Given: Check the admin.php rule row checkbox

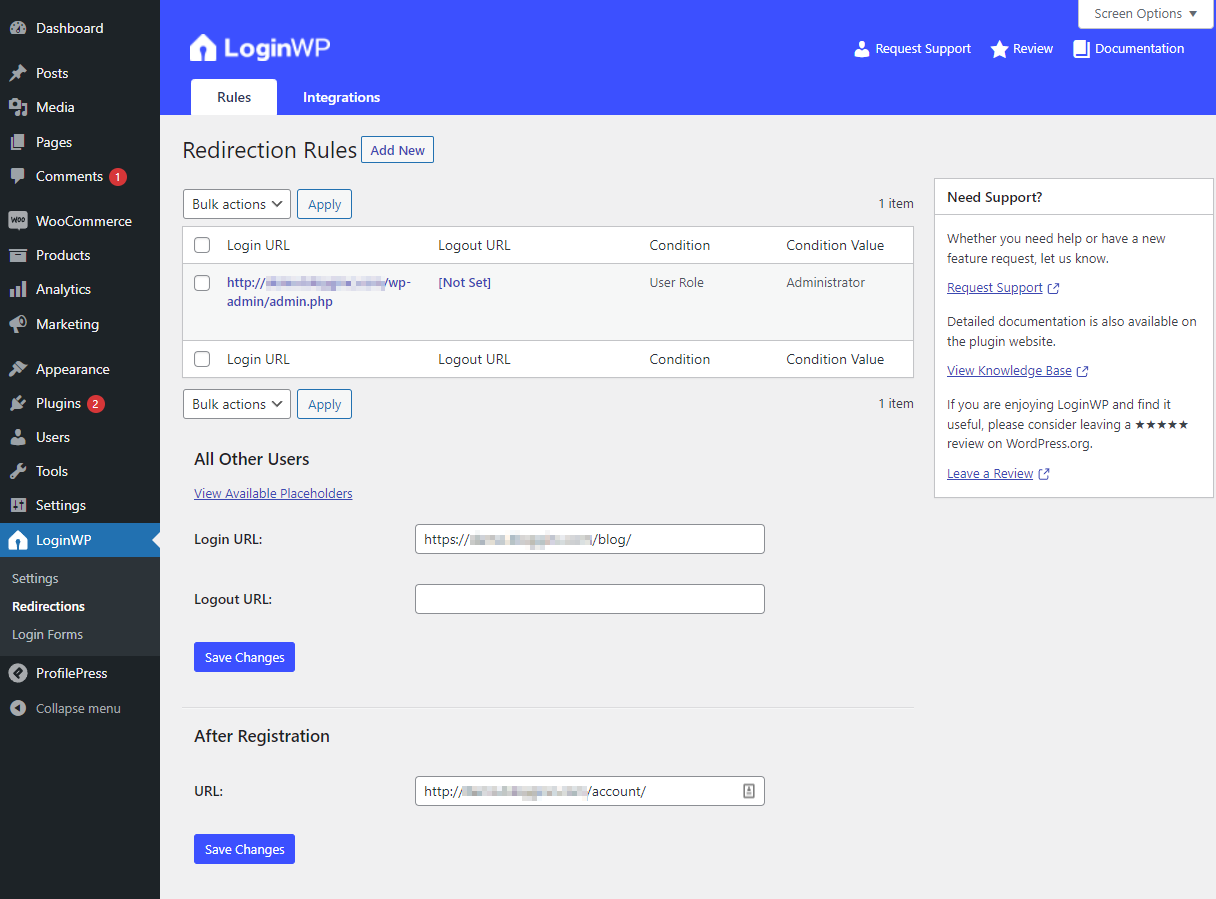Looking at the screenshot, I should 202,283.
